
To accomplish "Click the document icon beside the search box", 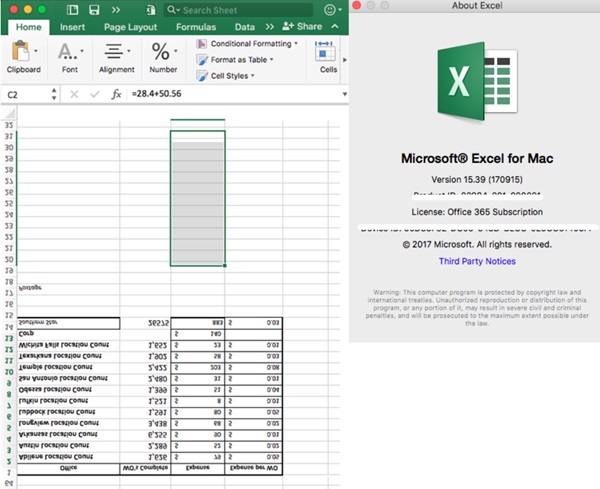I will click(151, 10).
